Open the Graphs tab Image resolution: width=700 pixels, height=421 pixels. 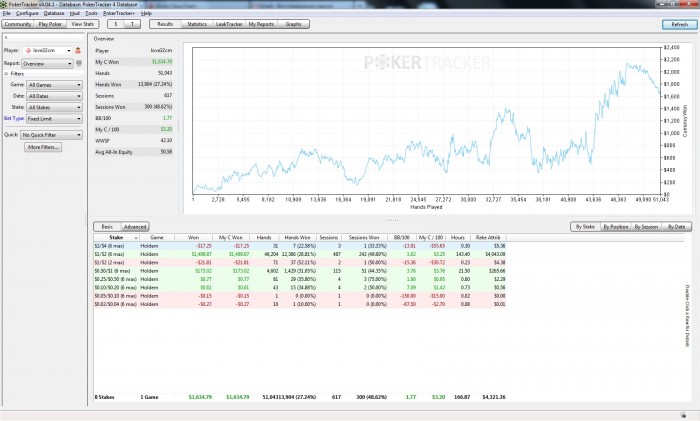[293, 24]
